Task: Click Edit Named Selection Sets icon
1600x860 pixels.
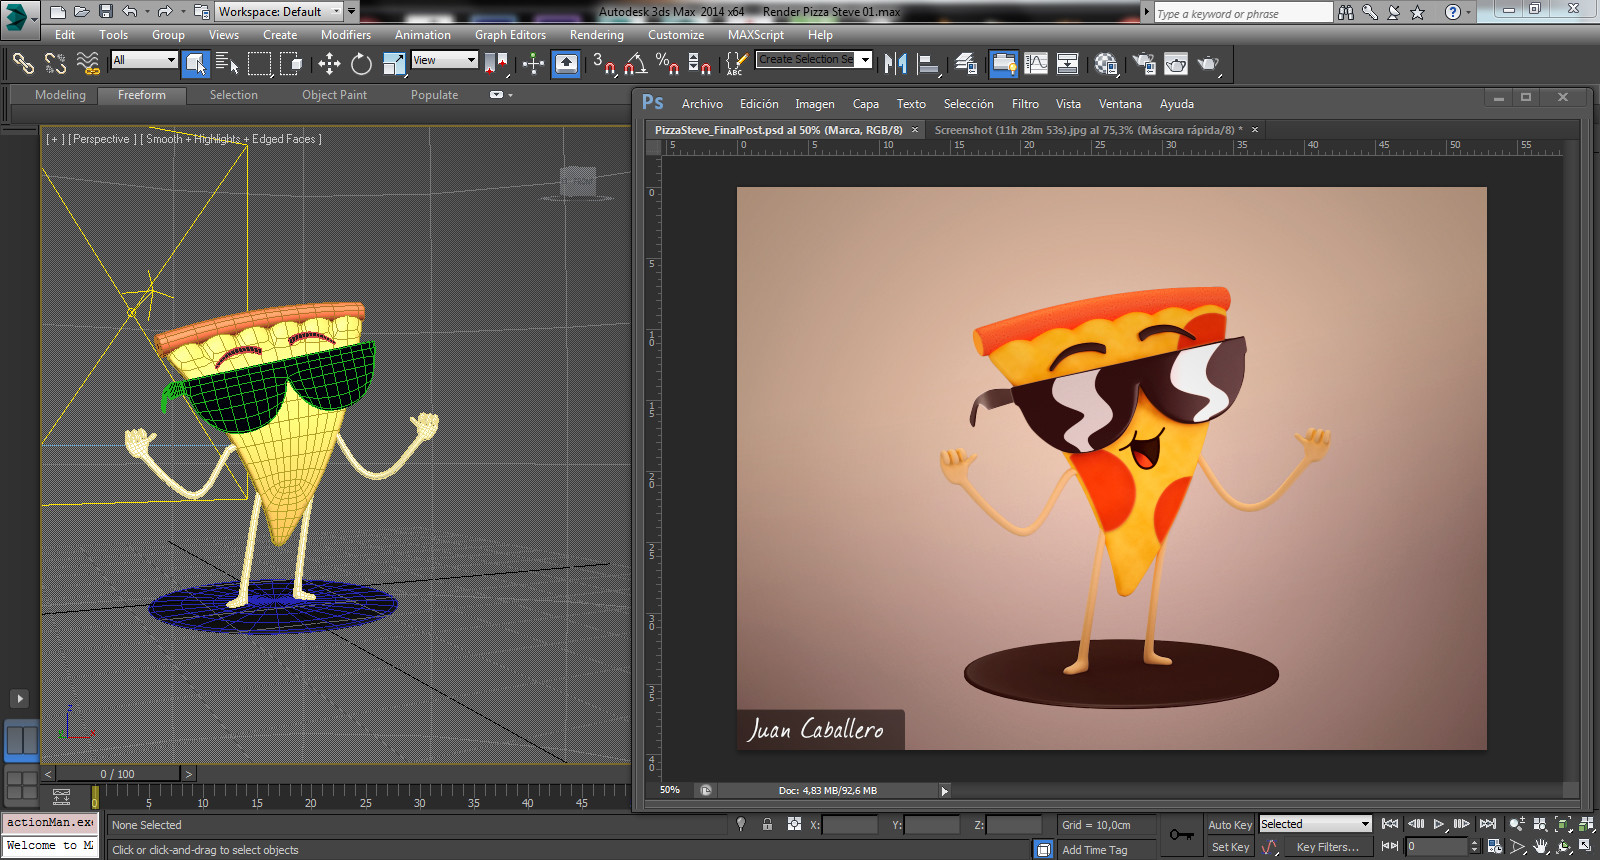Action: pos(735,64)
